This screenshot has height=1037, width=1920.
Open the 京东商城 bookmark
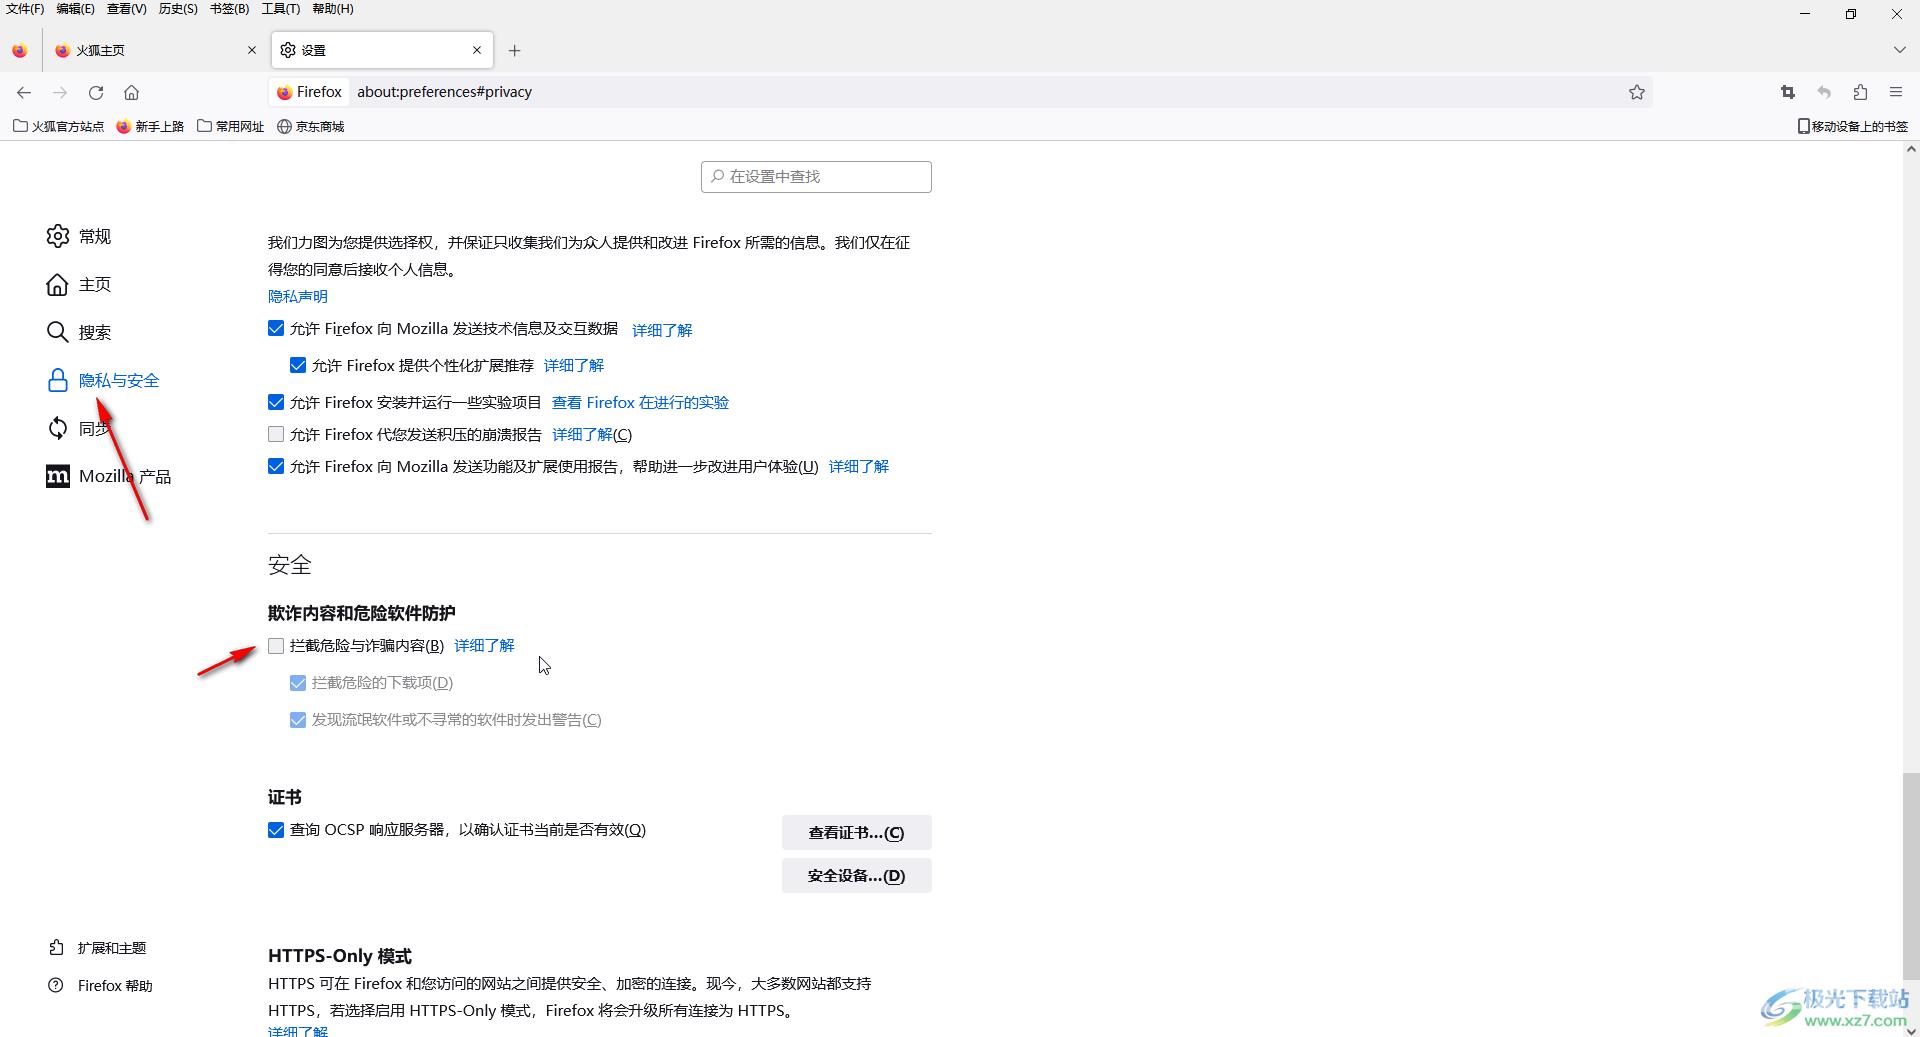pyautogui.click(x=311, y=126)
